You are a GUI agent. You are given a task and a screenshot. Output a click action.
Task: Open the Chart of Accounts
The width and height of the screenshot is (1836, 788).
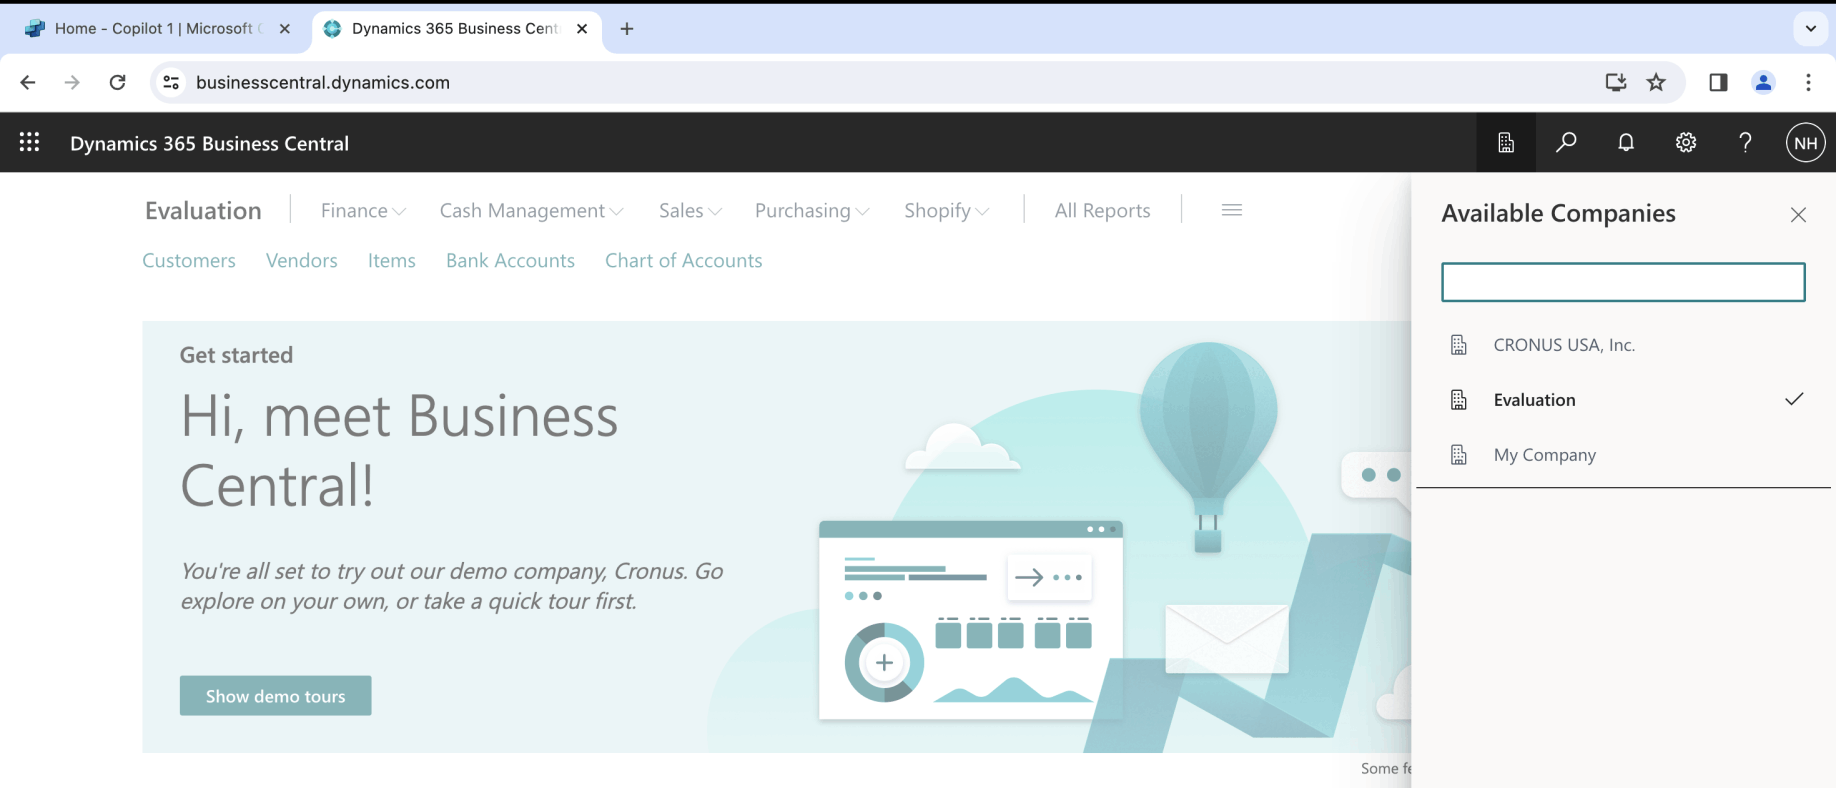(684, 260)
